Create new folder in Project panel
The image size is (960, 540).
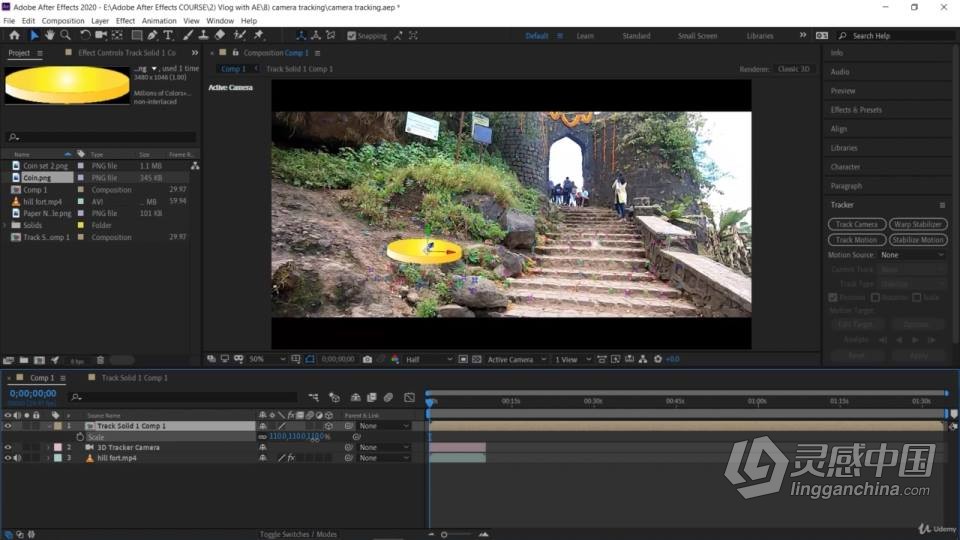click(24, 361)
